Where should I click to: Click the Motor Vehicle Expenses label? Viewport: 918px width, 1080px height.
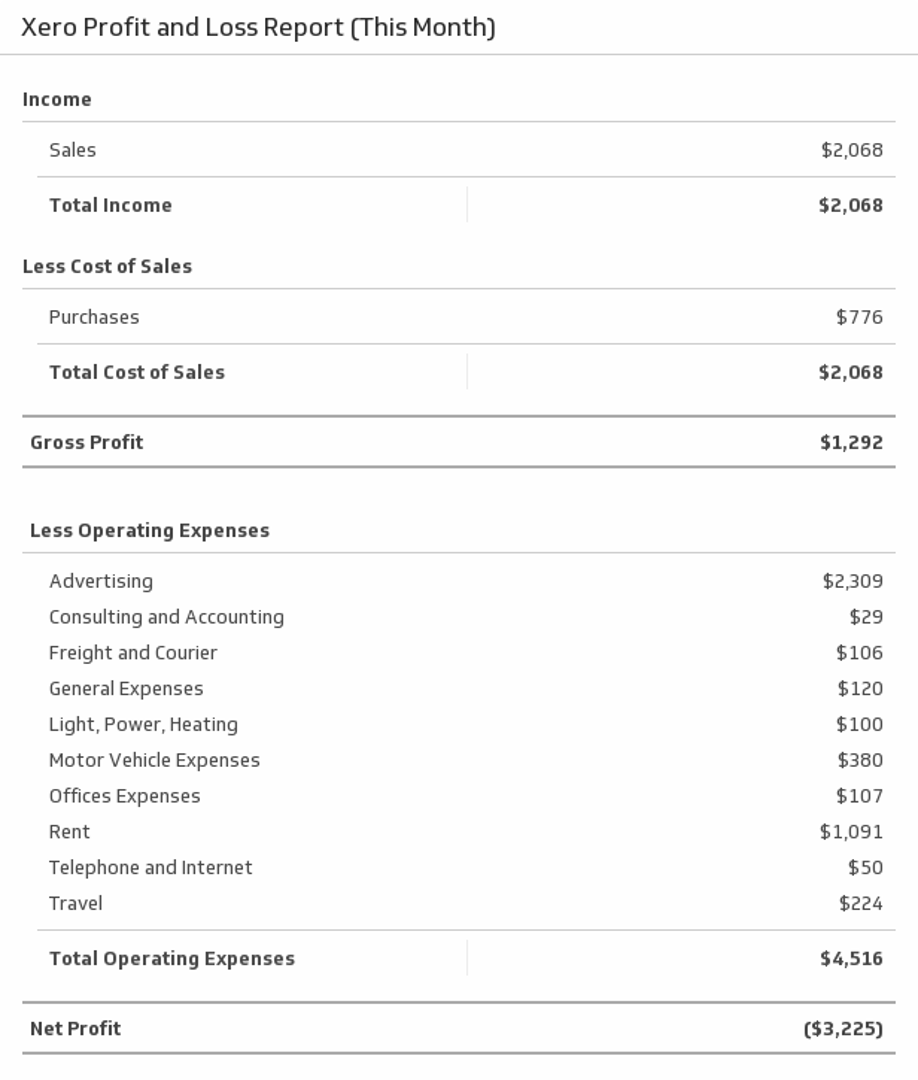154,760
